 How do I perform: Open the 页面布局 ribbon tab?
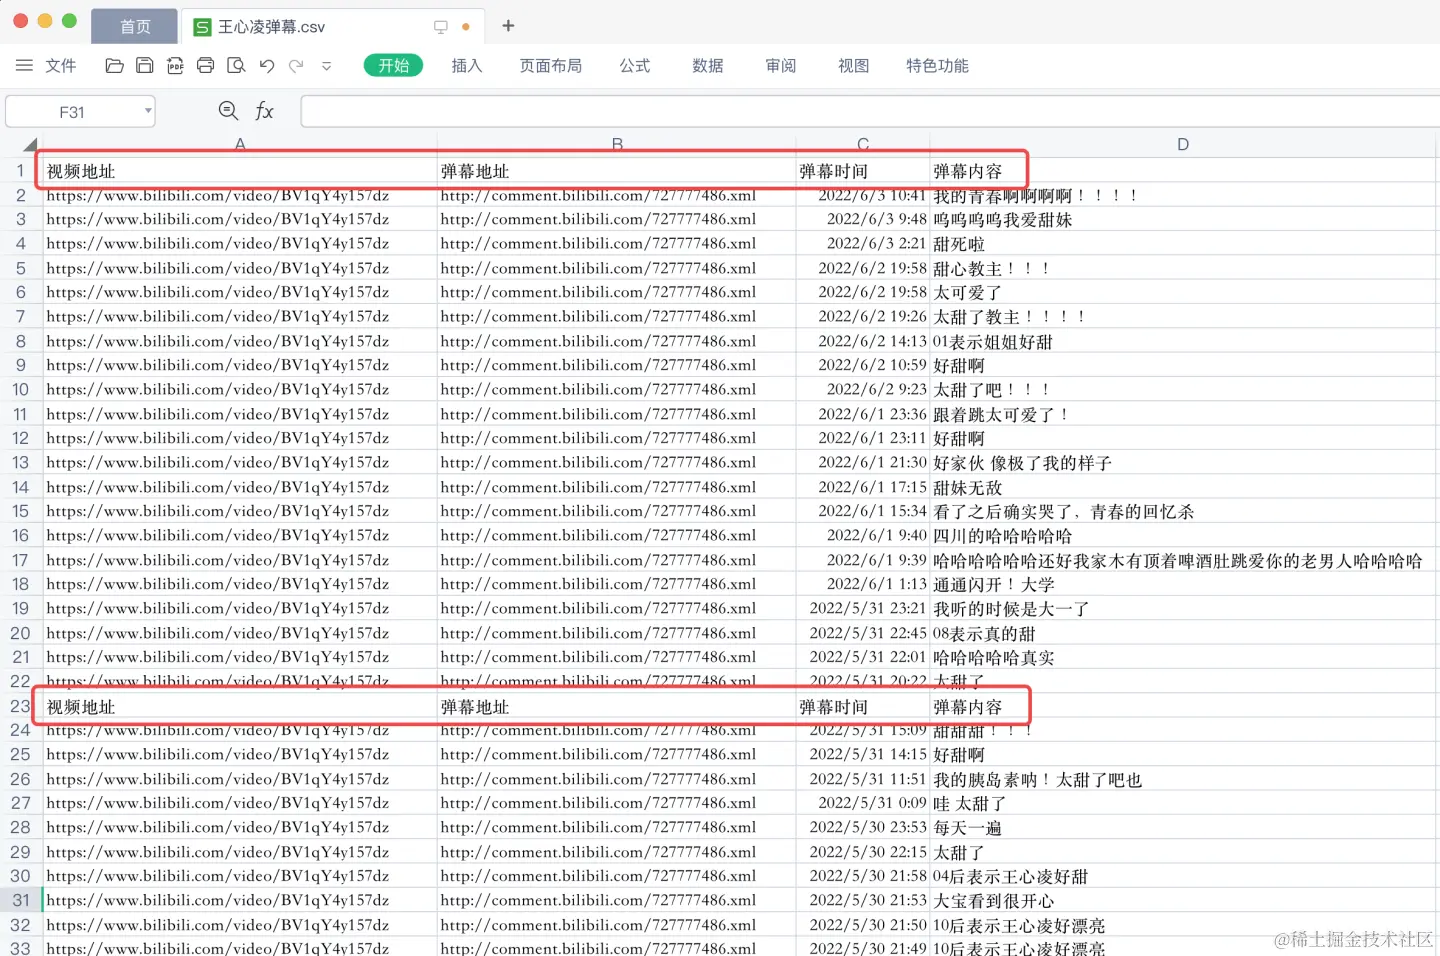pos(551,66)
